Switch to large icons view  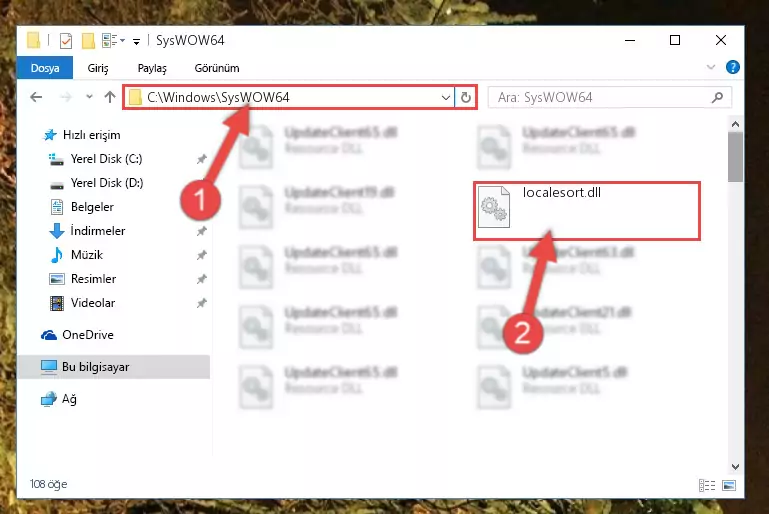click(729, 486)
